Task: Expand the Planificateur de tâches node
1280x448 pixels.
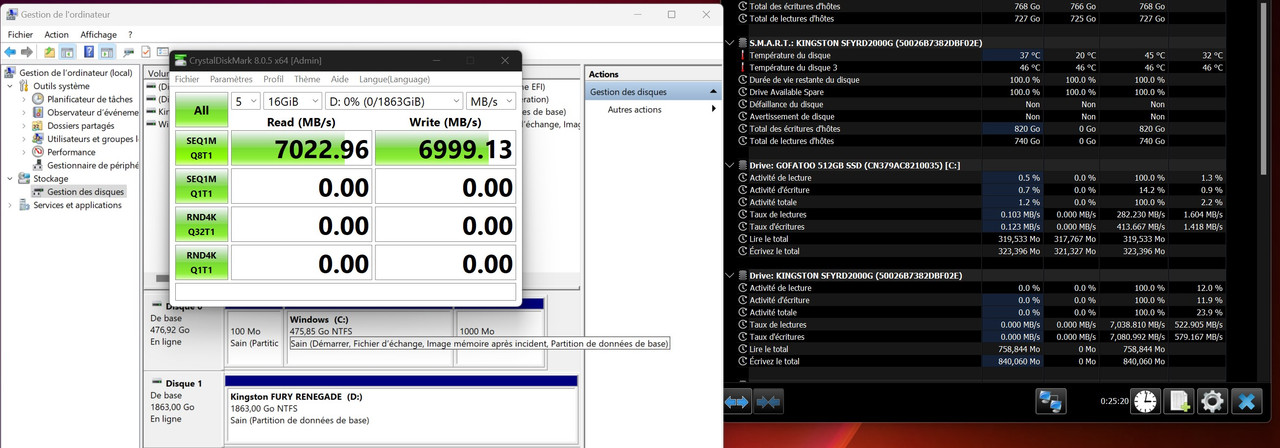Action: [24, 99]
